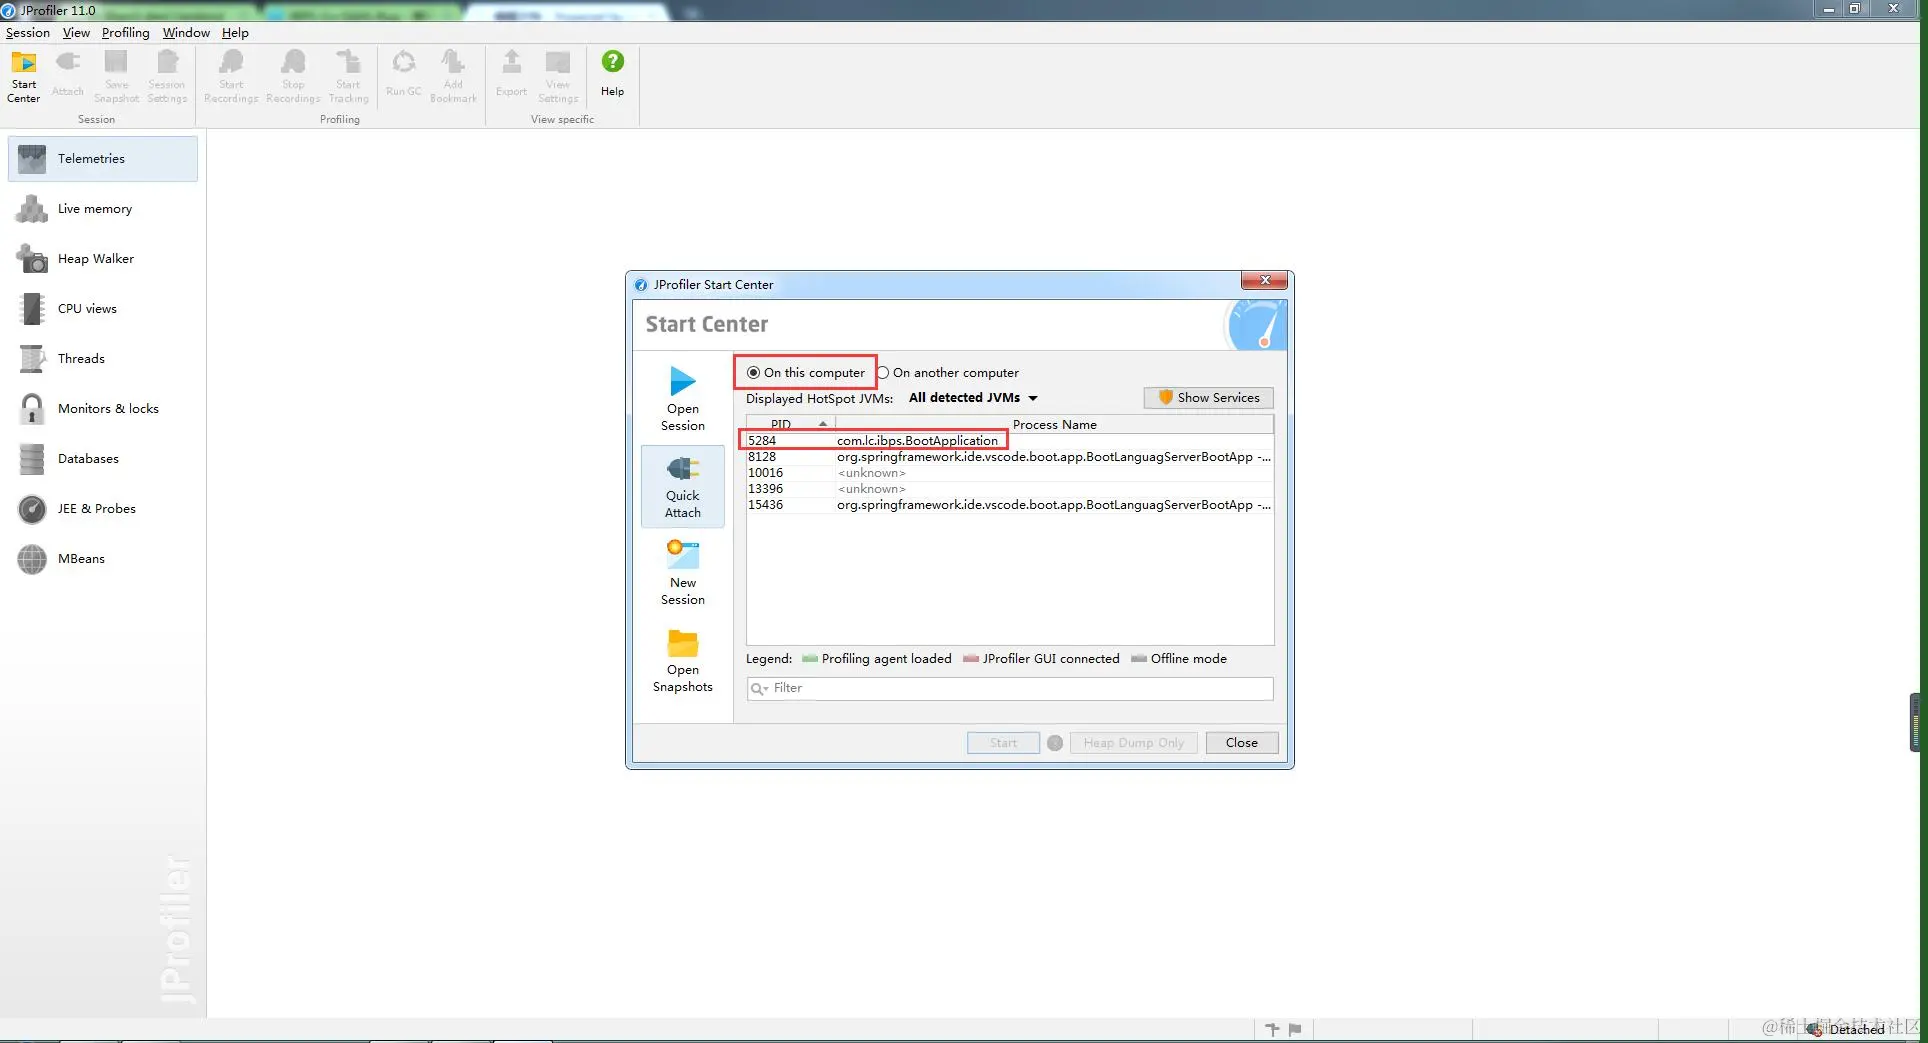Open the Help menu
The height and width of the screenshot is (1043, 1928).
(235, 32)
